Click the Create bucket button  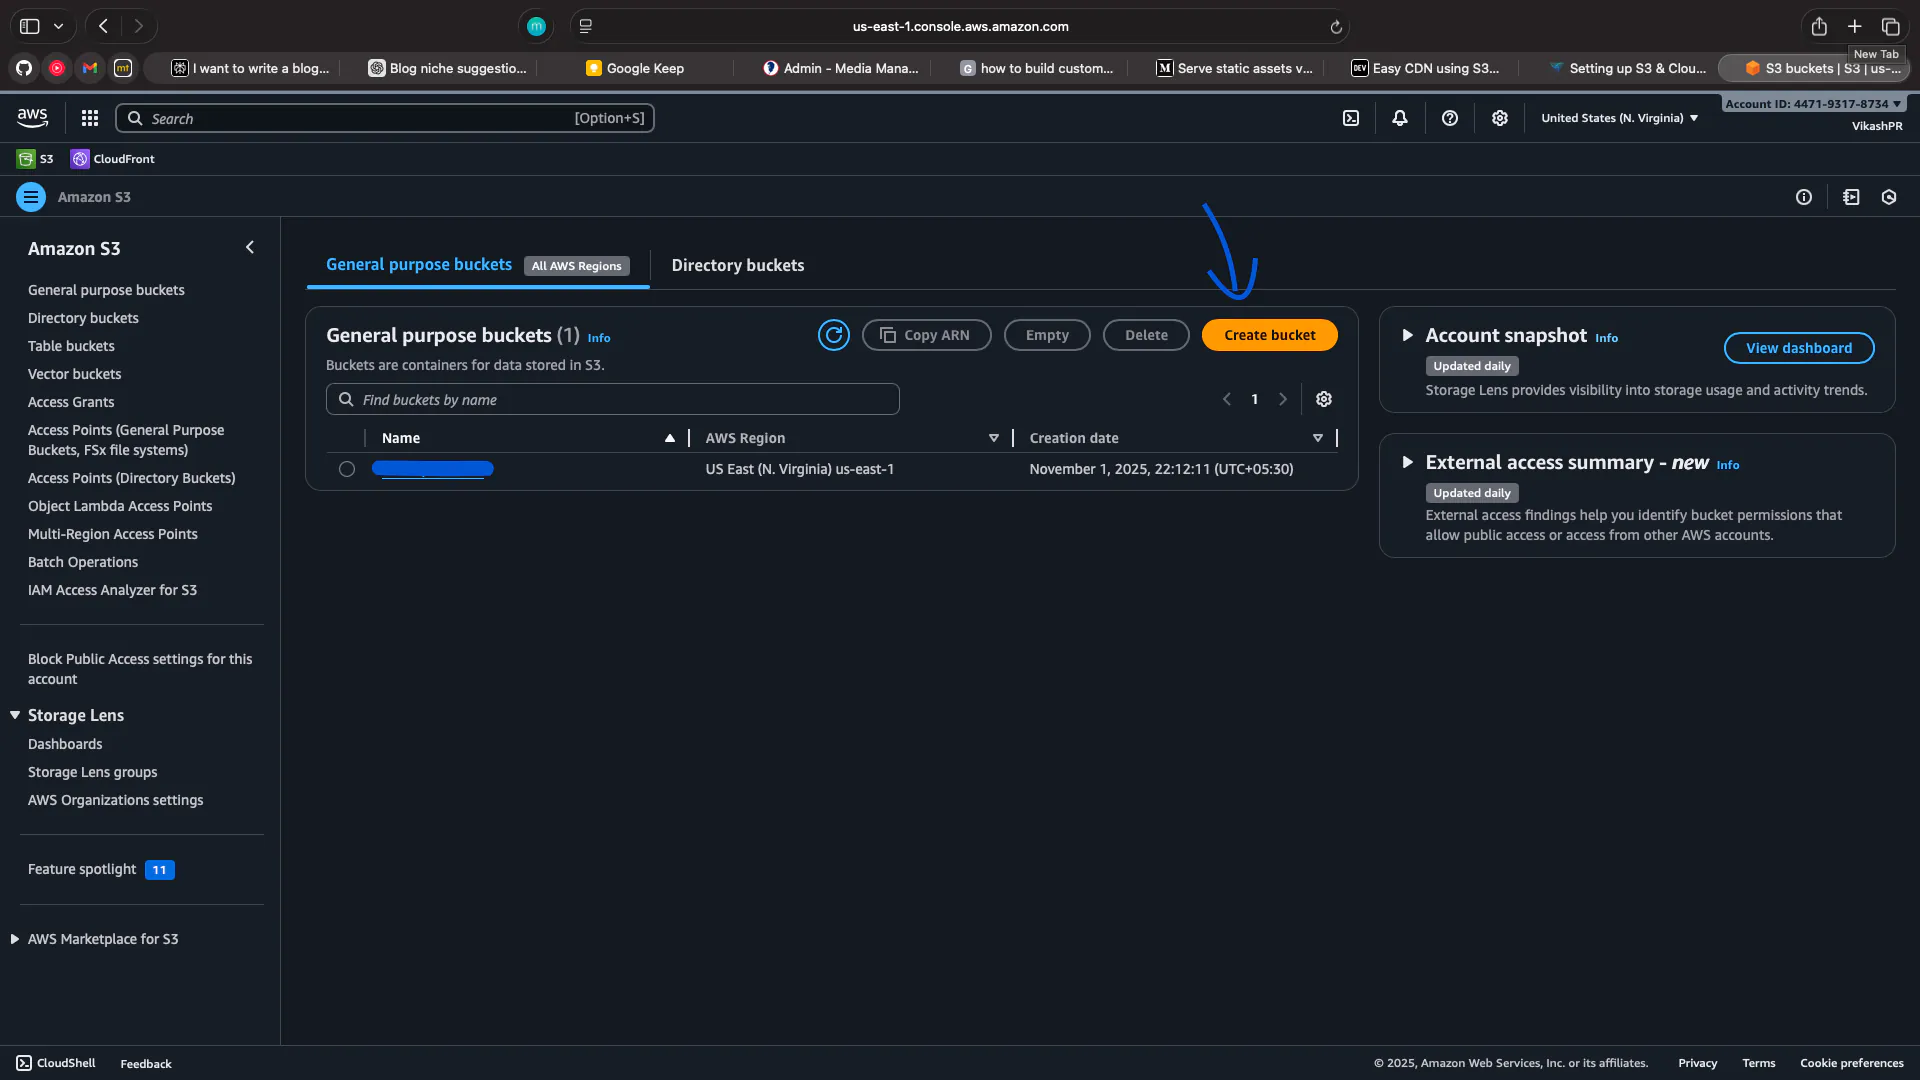[1269, 335]
